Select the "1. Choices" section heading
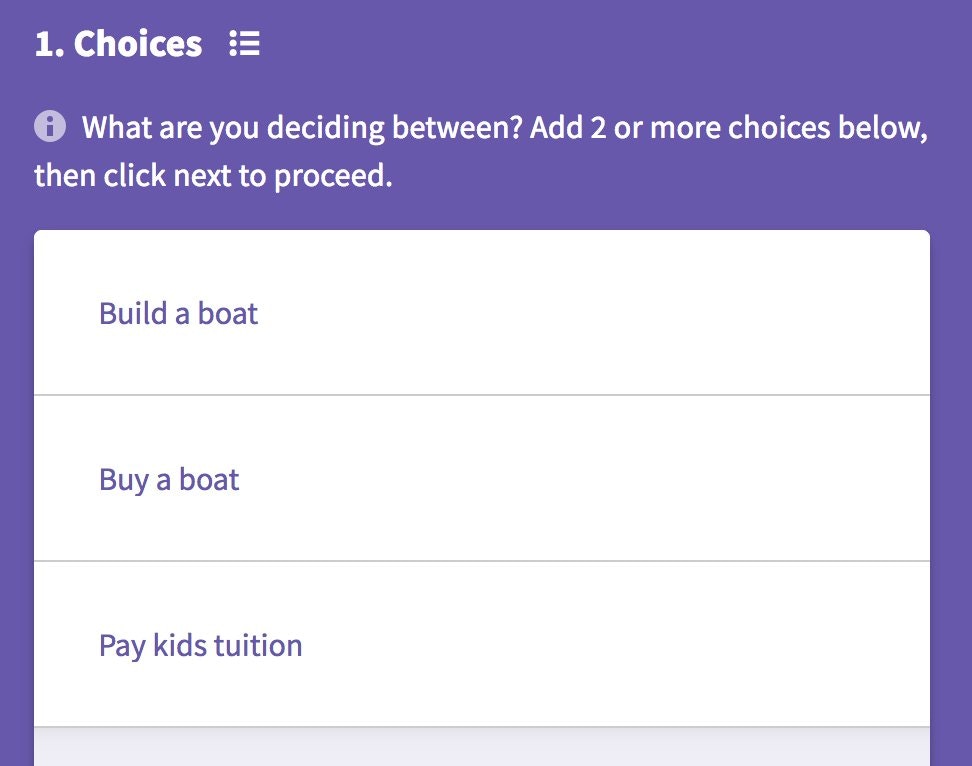The height and width of the screenshot is (766, 972). 118,44
